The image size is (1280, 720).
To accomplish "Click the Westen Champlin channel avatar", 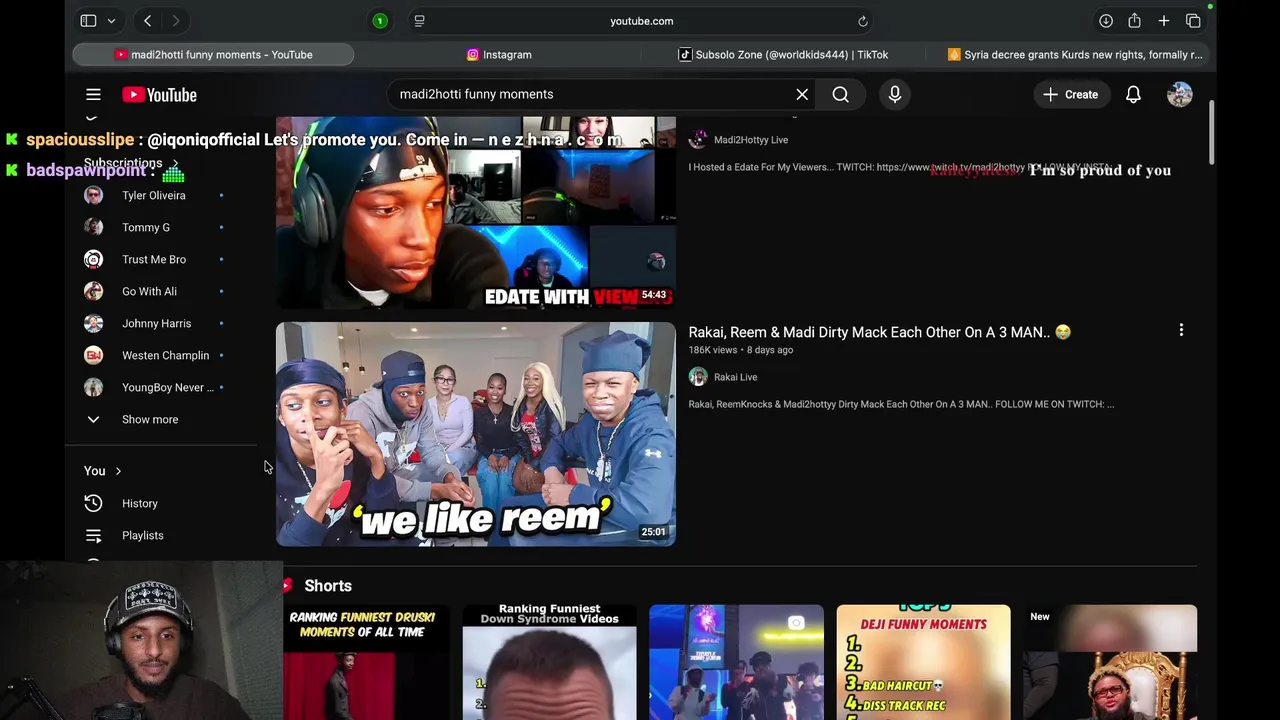I will (93, 355).
